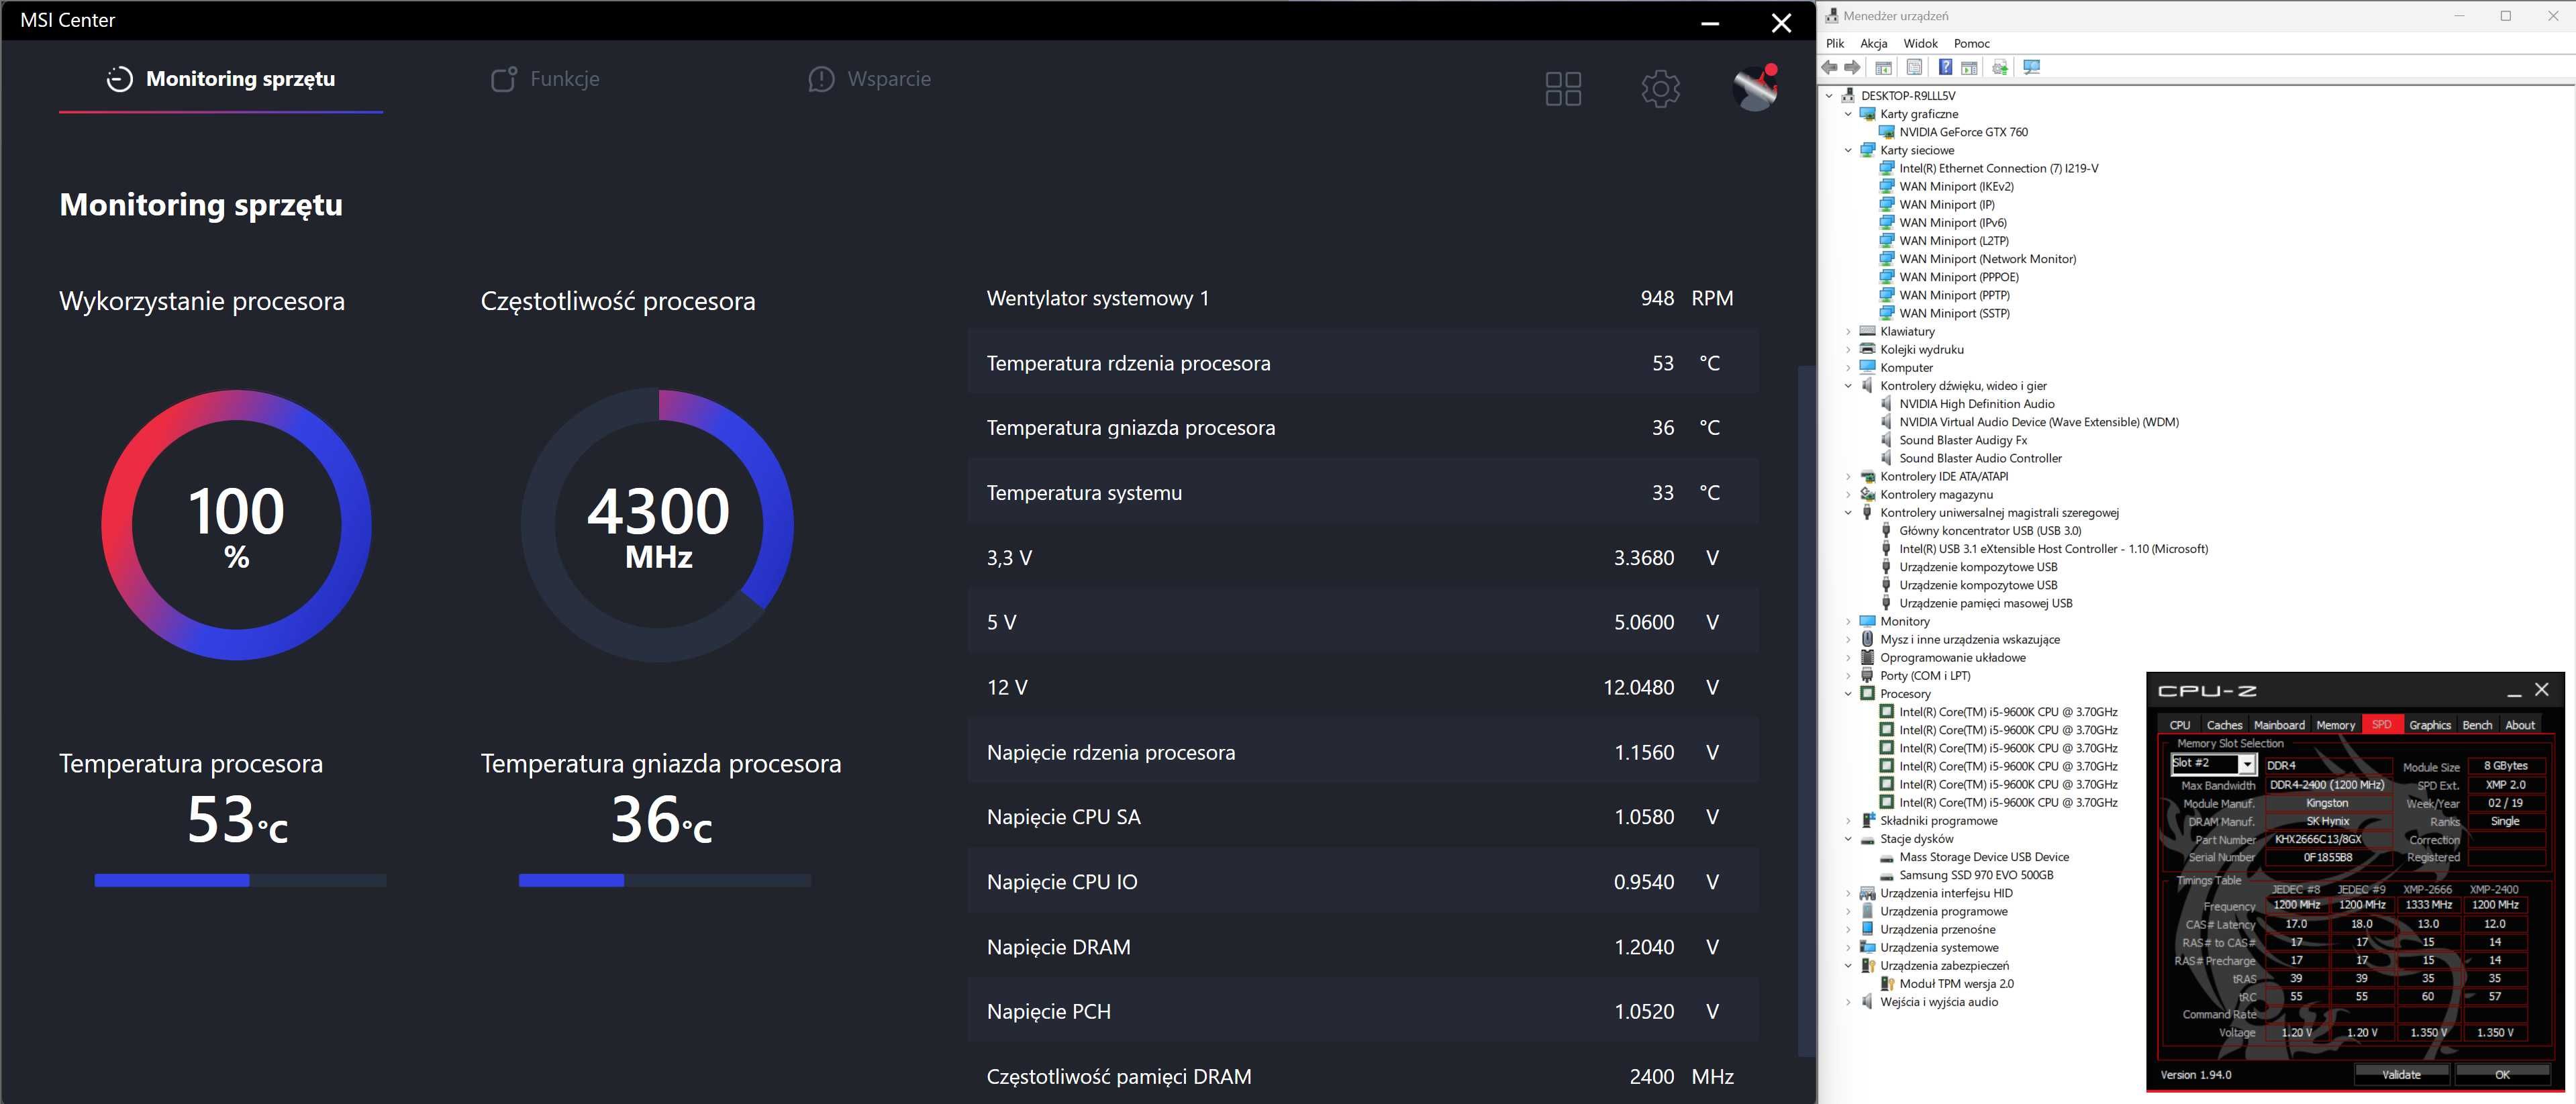The height and width of the screenshot is (1104, 2576).
Task: Click the Porty (COM i LPT) icon
Action: 1867,676
